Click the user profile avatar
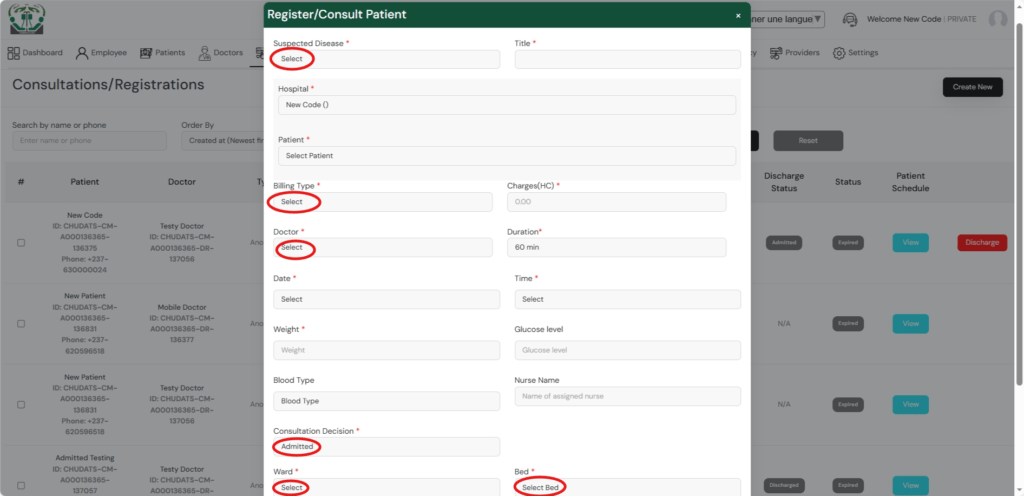1024x496 pixels. (x=997, y=19)
